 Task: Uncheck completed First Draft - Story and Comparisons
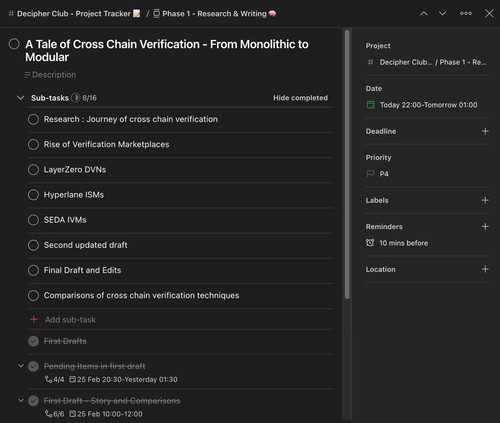pyautogui.click(x=33, y=401)
